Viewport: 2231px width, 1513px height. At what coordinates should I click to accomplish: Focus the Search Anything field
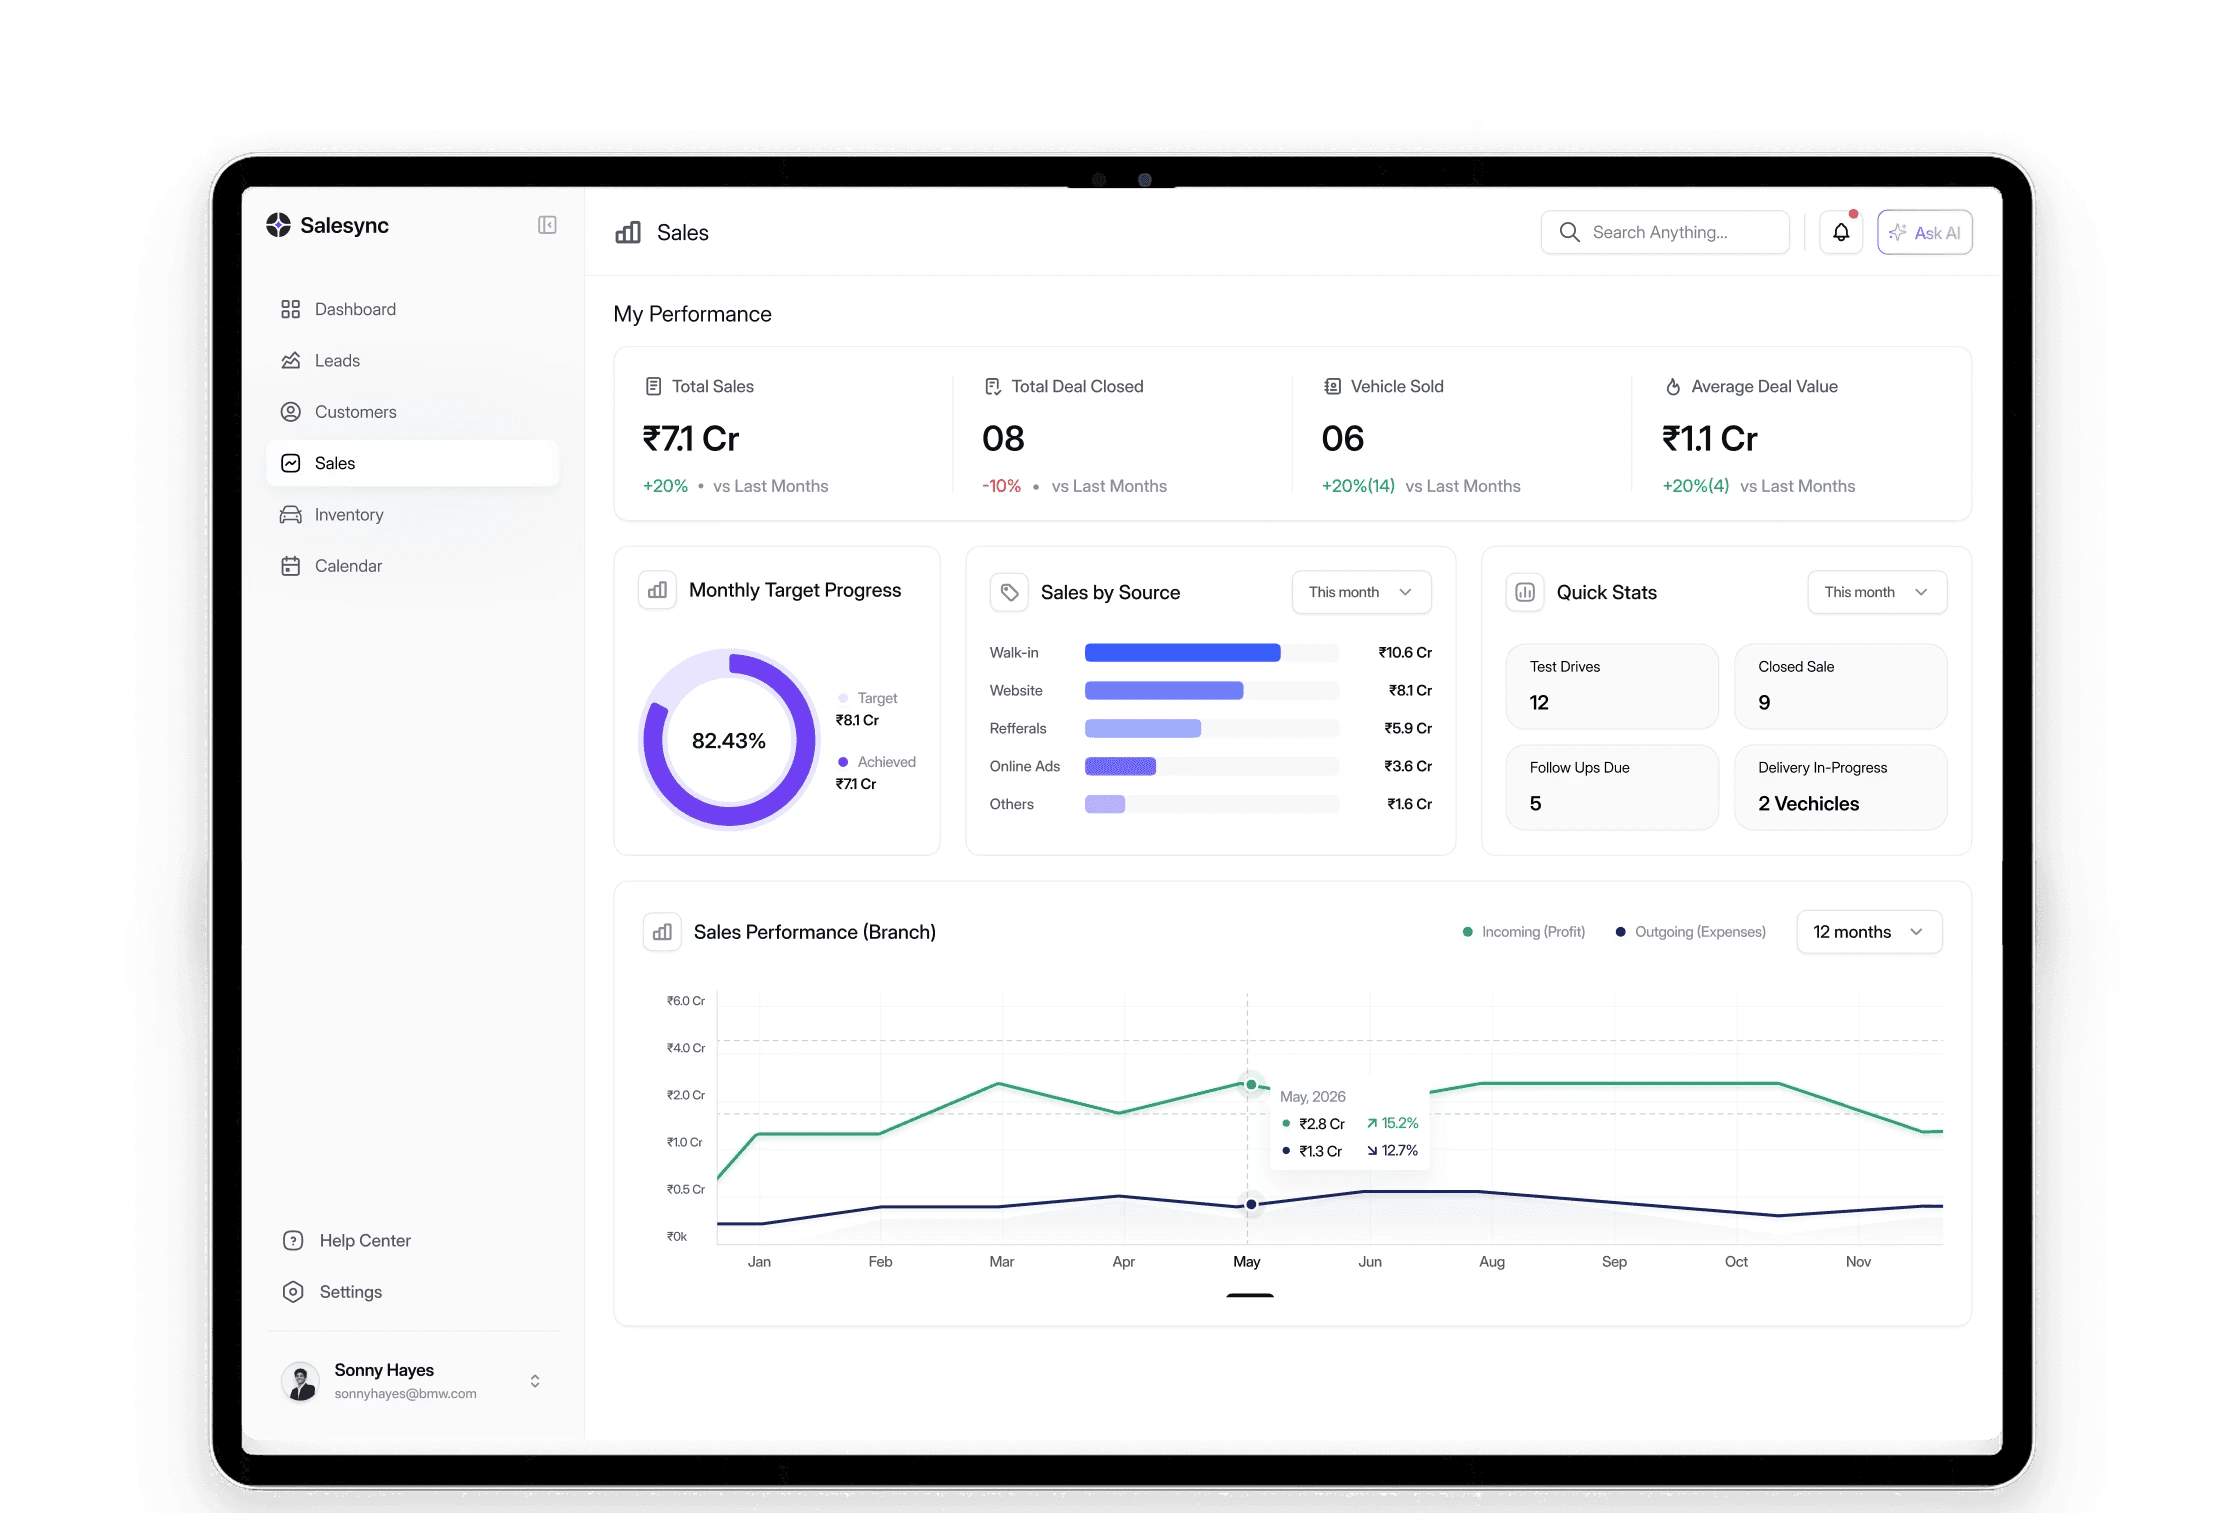click(1665, 232)
